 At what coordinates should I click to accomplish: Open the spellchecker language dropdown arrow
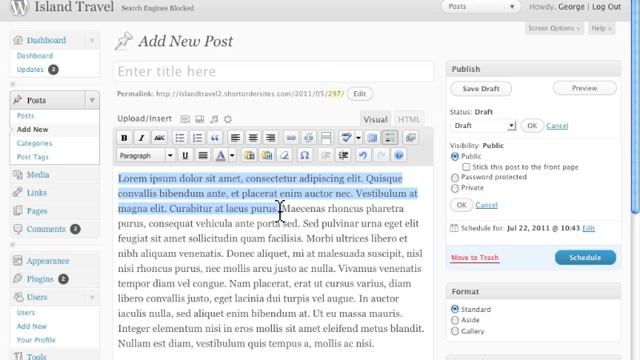358,138
